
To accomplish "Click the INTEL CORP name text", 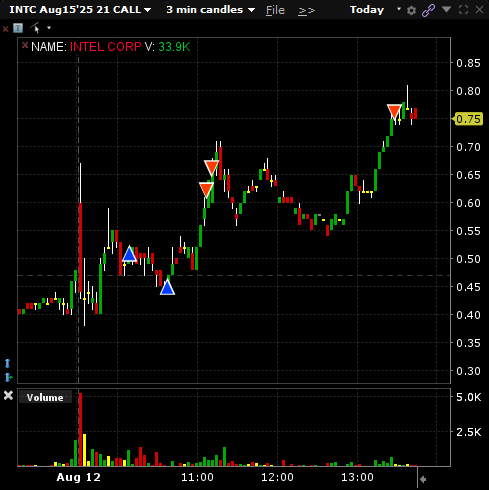I will coord(106,47).
